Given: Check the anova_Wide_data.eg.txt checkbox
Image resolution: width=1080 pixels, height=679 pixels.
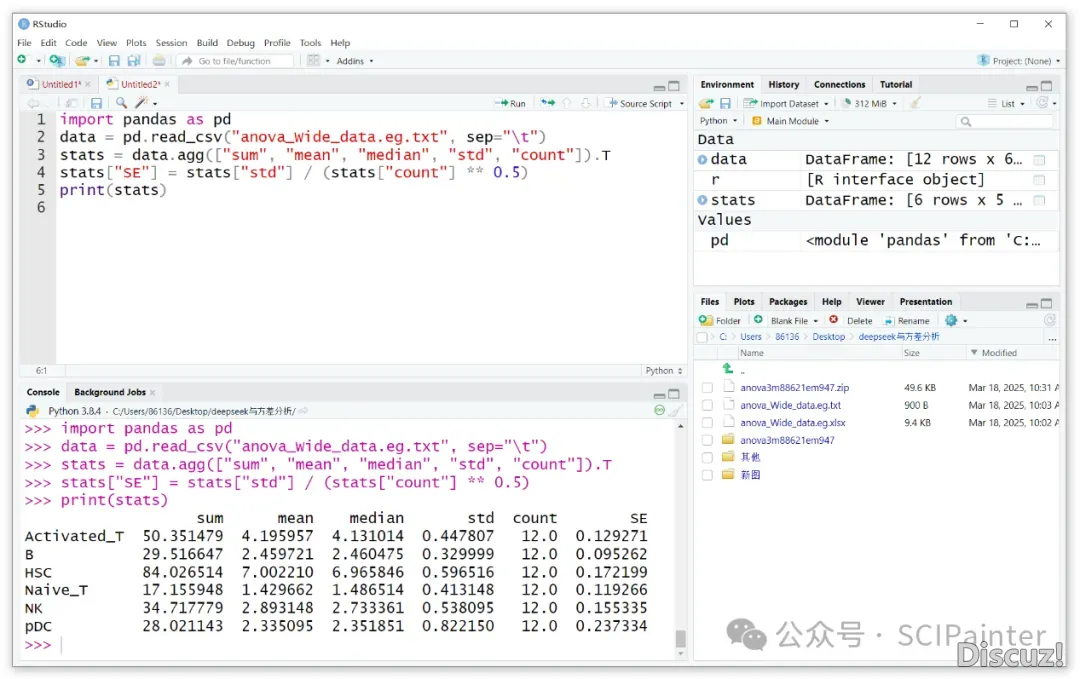Looking at the screenshot, I should tap(707, 405).
